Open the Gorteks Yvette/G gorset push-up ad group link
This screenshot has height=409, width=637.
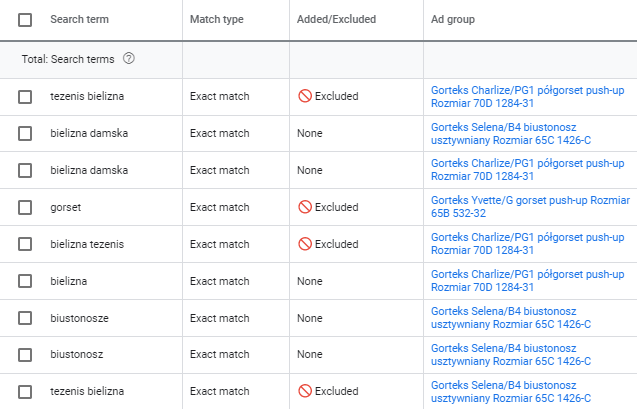(530, 207)
